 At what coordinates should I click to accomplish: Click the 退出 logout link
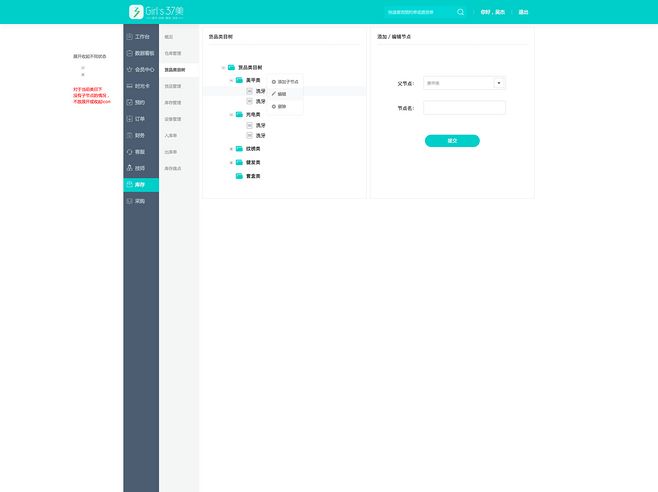point(523,12)
